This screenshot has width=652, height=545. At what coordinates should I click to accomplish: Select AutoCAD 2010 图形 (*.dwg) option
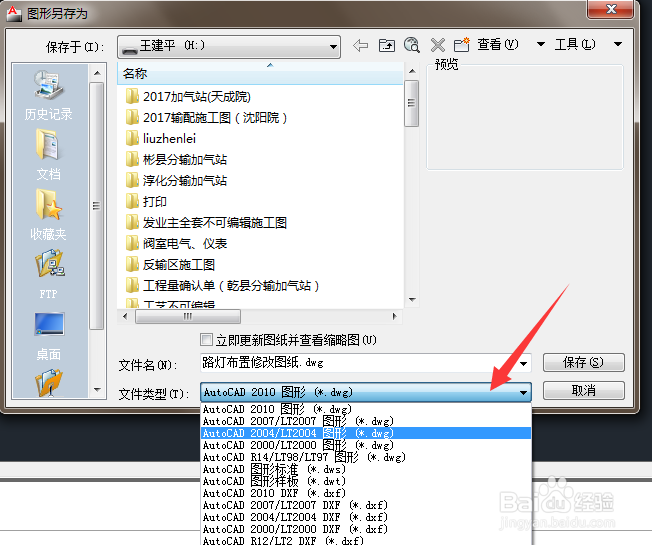click(366, 409)
